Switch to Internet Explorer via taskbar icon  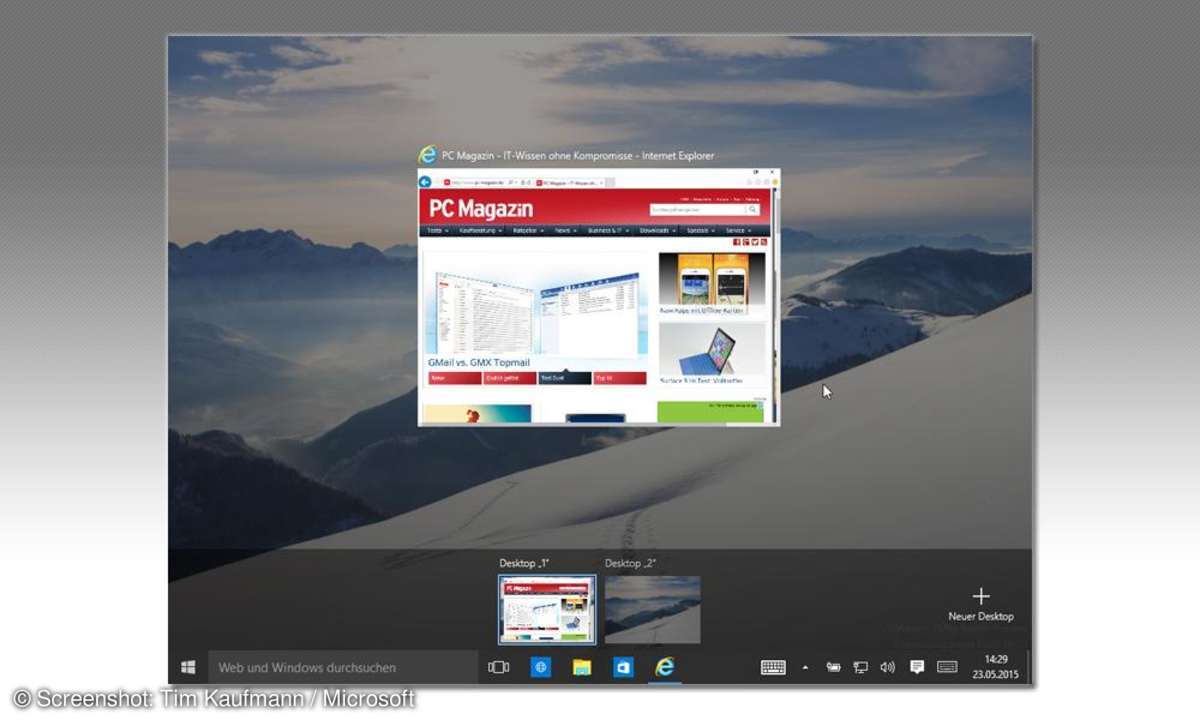[664, 667]
